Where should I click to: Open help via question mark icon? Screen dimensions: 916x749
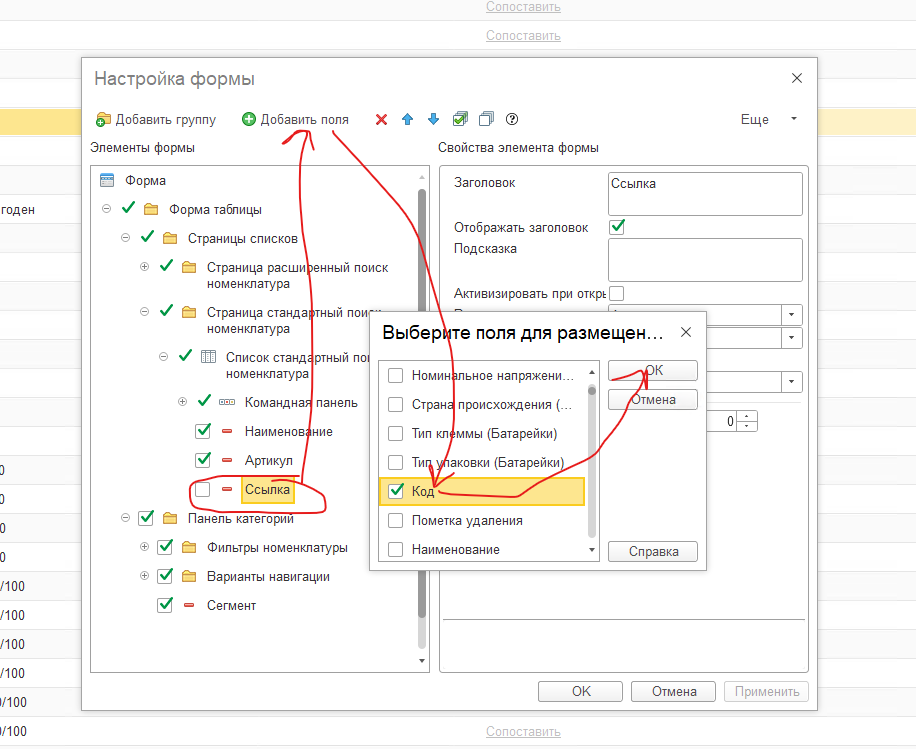coord(512,120)
